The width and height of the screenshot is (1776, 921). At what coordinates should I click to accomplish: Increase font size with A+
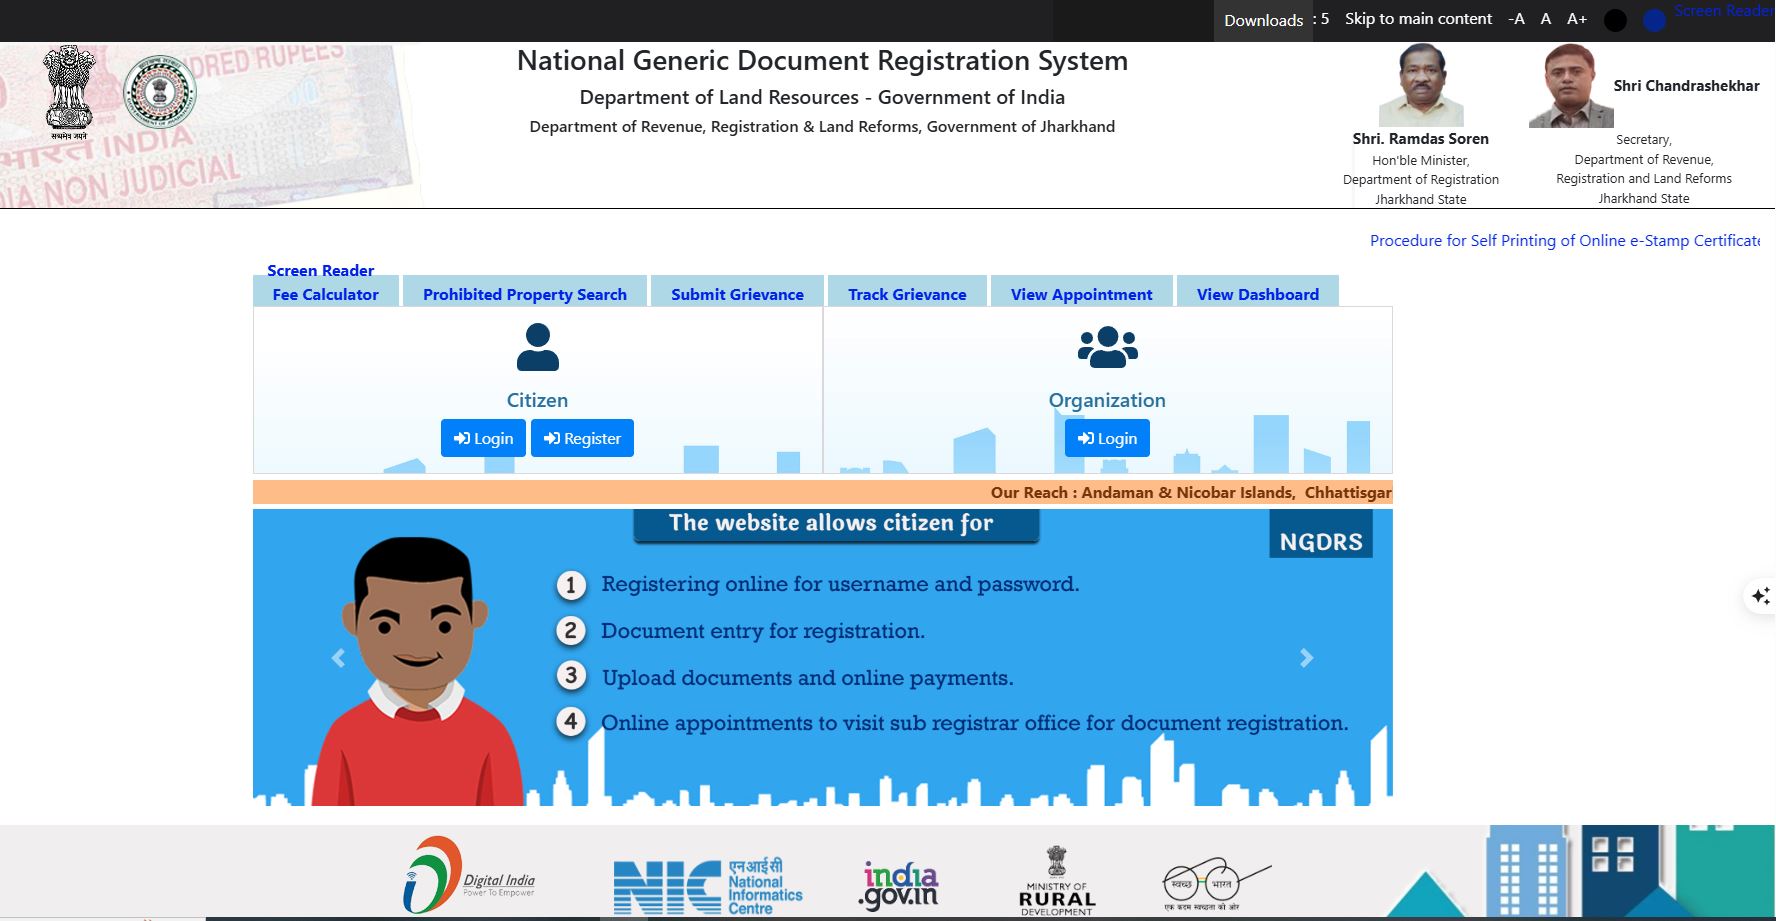pos(1577,19)
